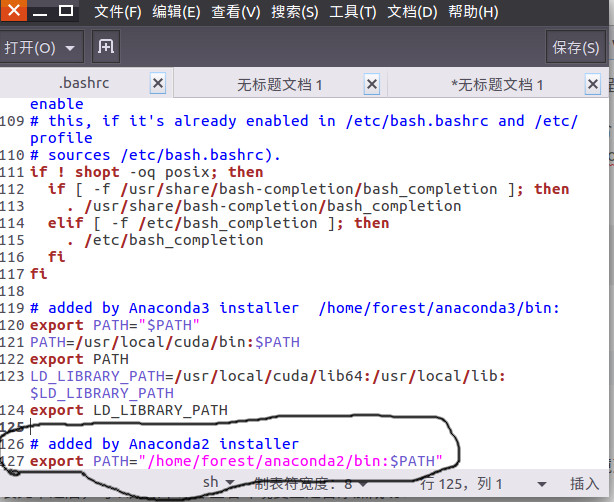Click line 121 PATH=/usr/local/cuda/bin:$PATH
Image resolution: width=614 pixels, height=502 pixels.
(165, 342)
